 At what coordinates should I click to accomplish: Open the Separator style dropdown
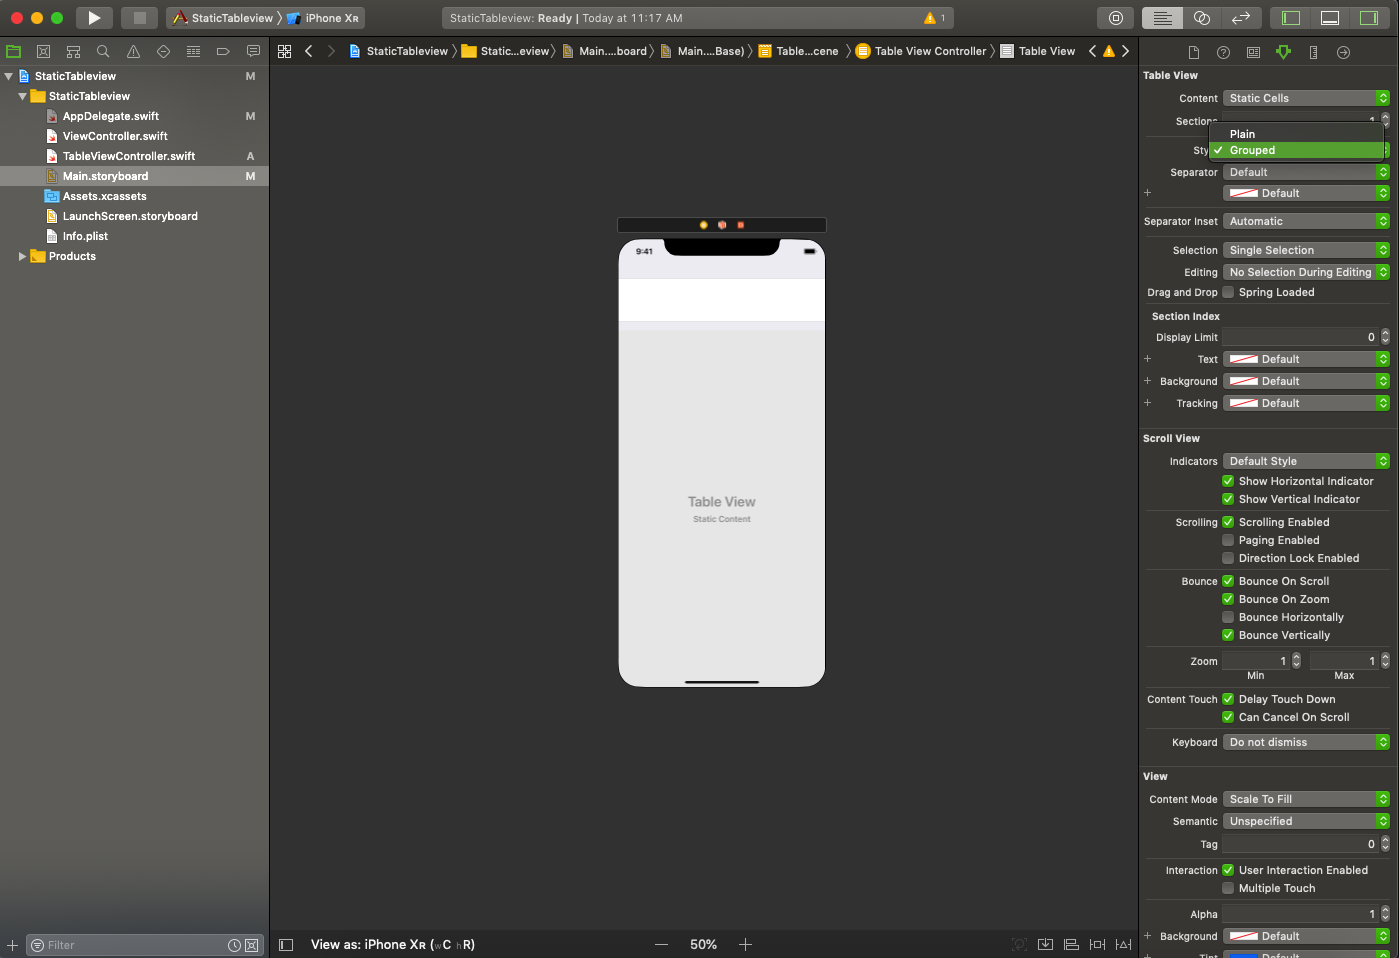coord(1306,172)
